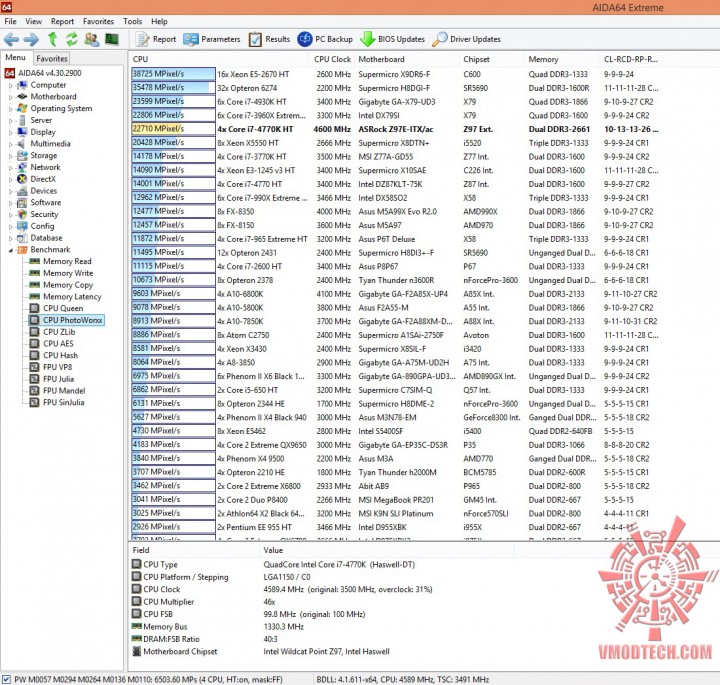Toggle the status bar checkbox

pos(6,679)
